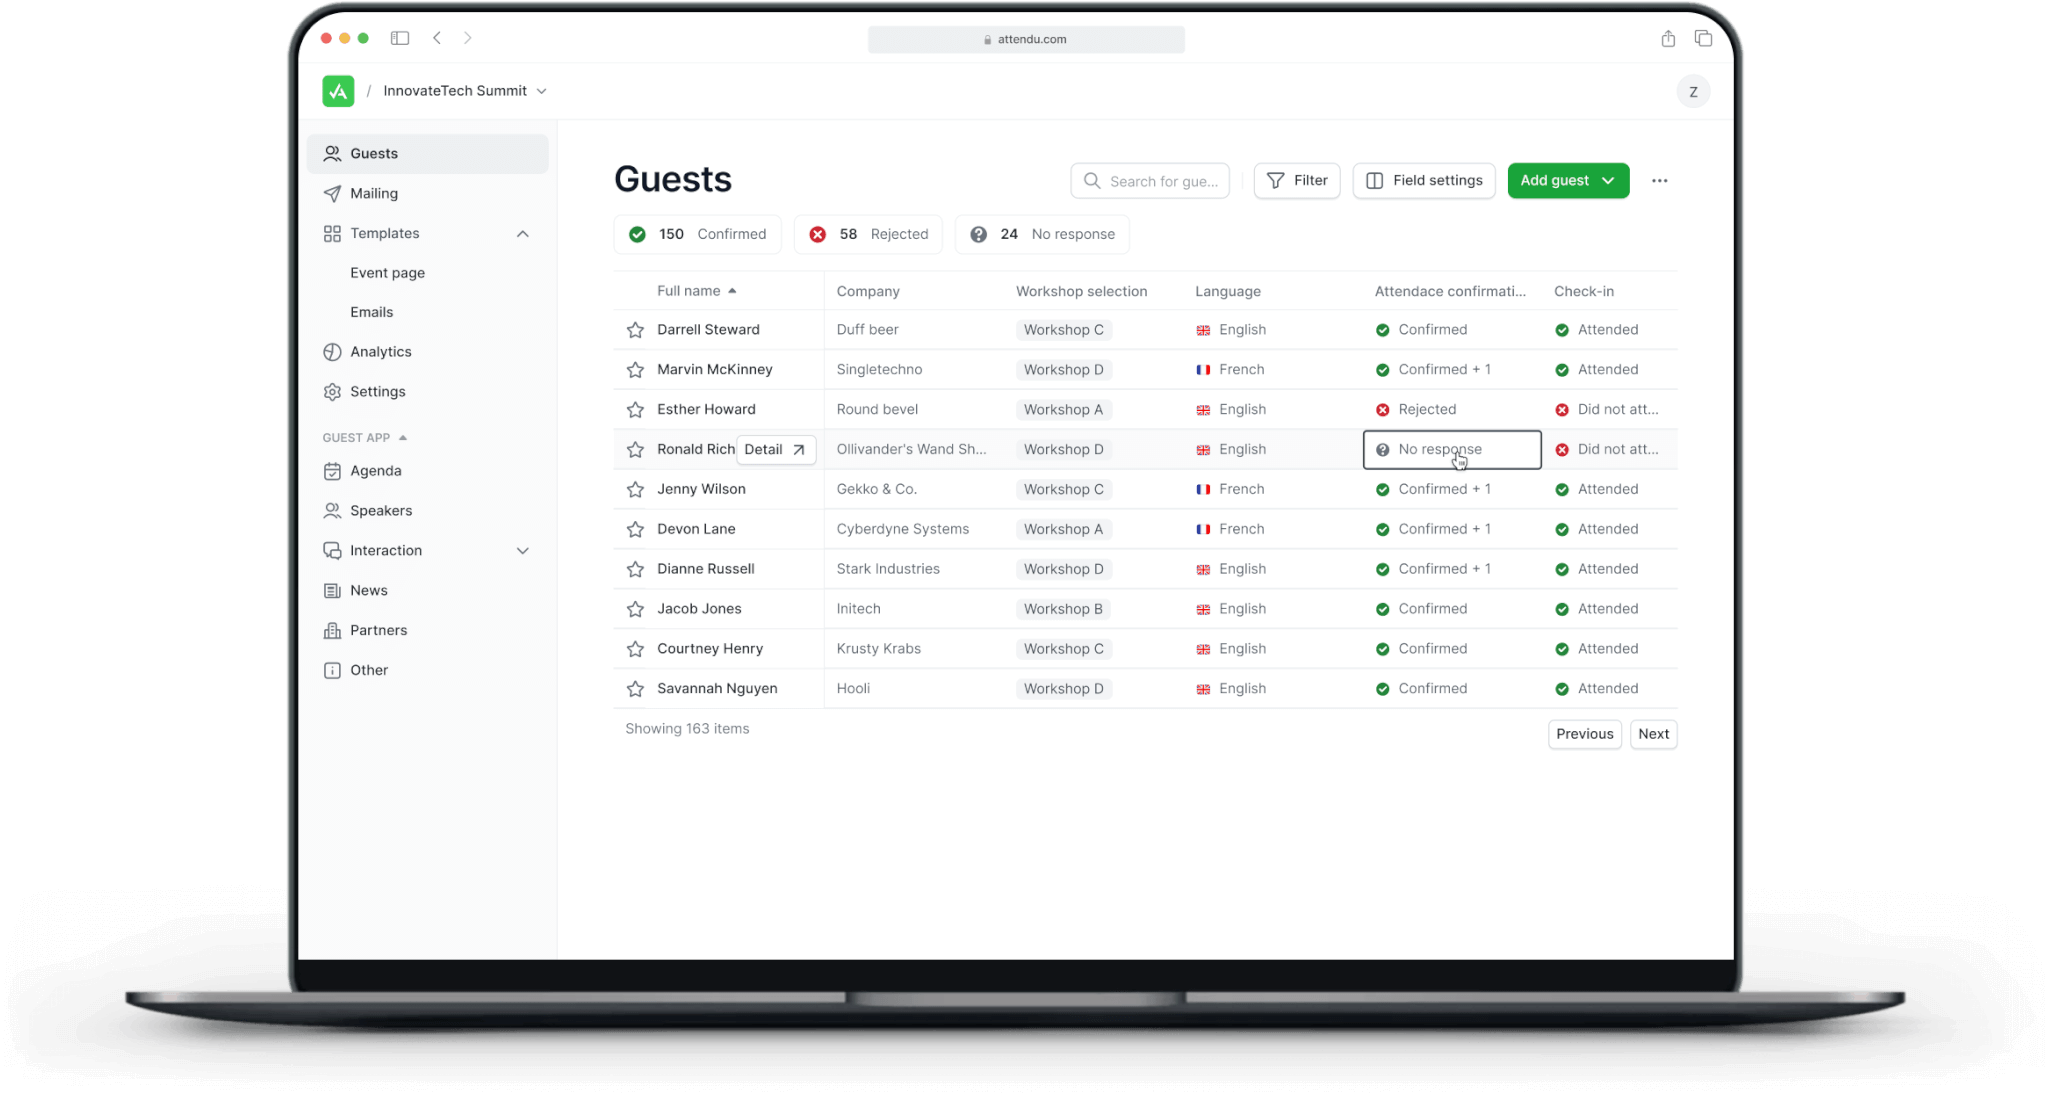
Task: Click Savannah Nguyen's name
Action: pos(717,689)
